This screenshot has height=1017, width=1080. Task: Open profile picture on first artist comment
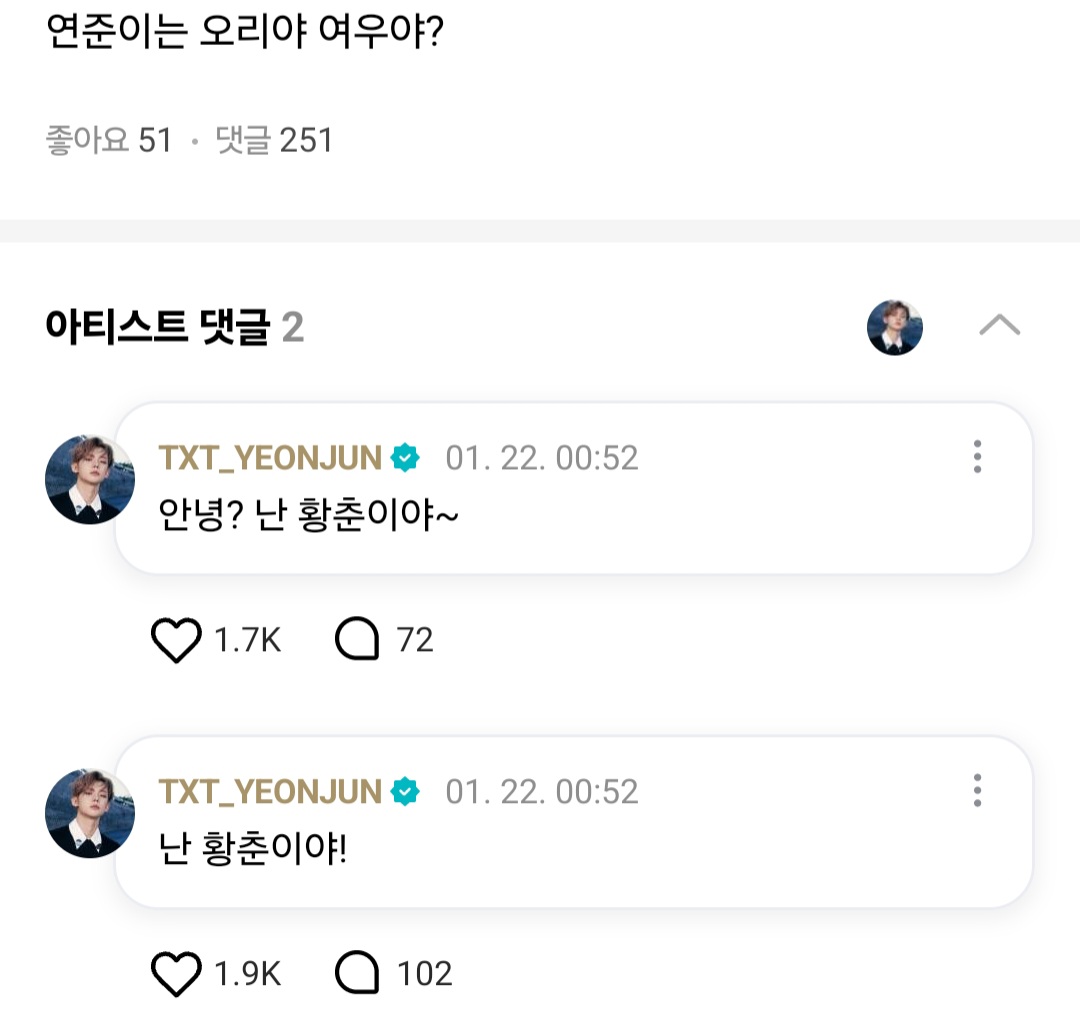(90, 479)
